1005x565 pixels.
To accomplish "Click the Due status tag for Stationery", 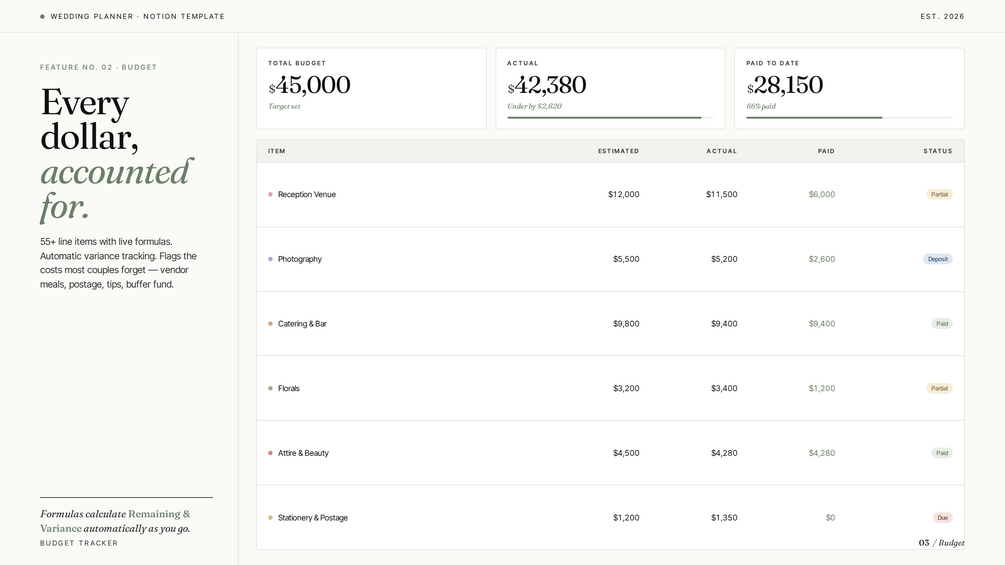I will (x=942, y=518).
